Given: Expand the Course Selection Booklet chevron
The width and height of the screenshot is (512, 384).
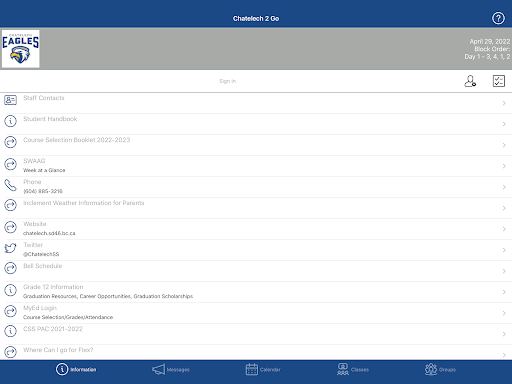Looking at the screenshot, I should (x=504, y=145).
